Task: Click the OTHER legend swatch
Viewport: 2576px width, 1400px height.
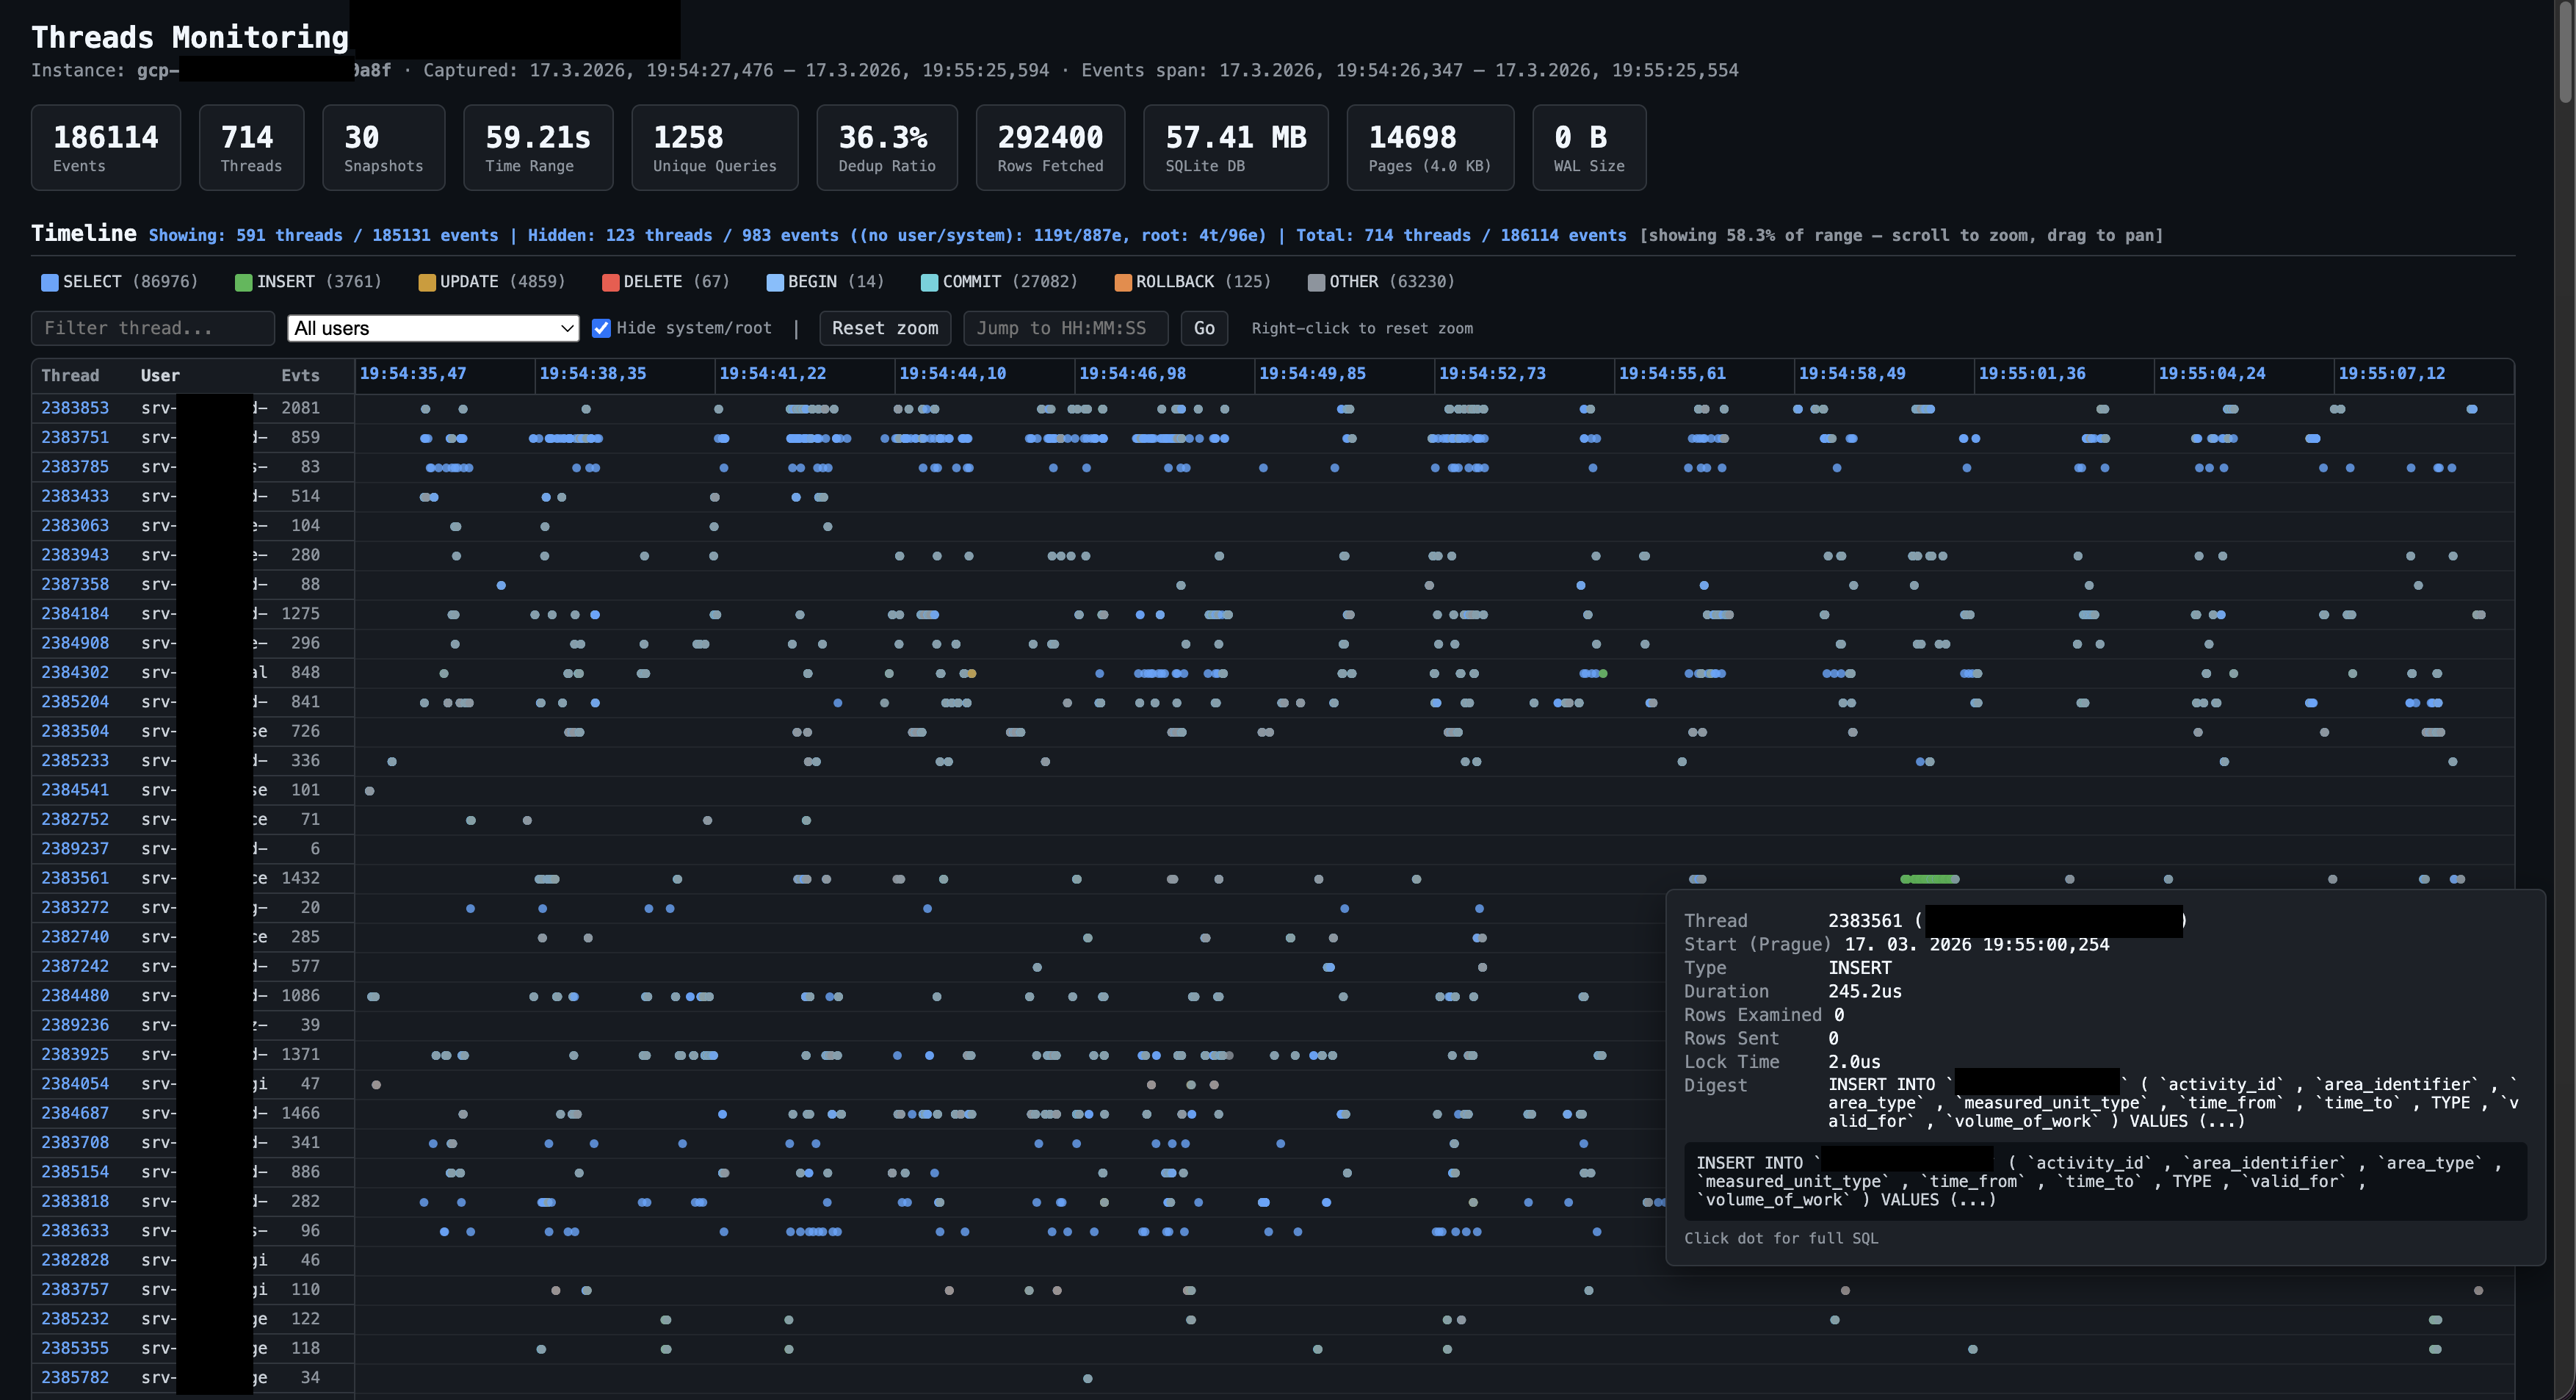Action: coord(1316,282)
